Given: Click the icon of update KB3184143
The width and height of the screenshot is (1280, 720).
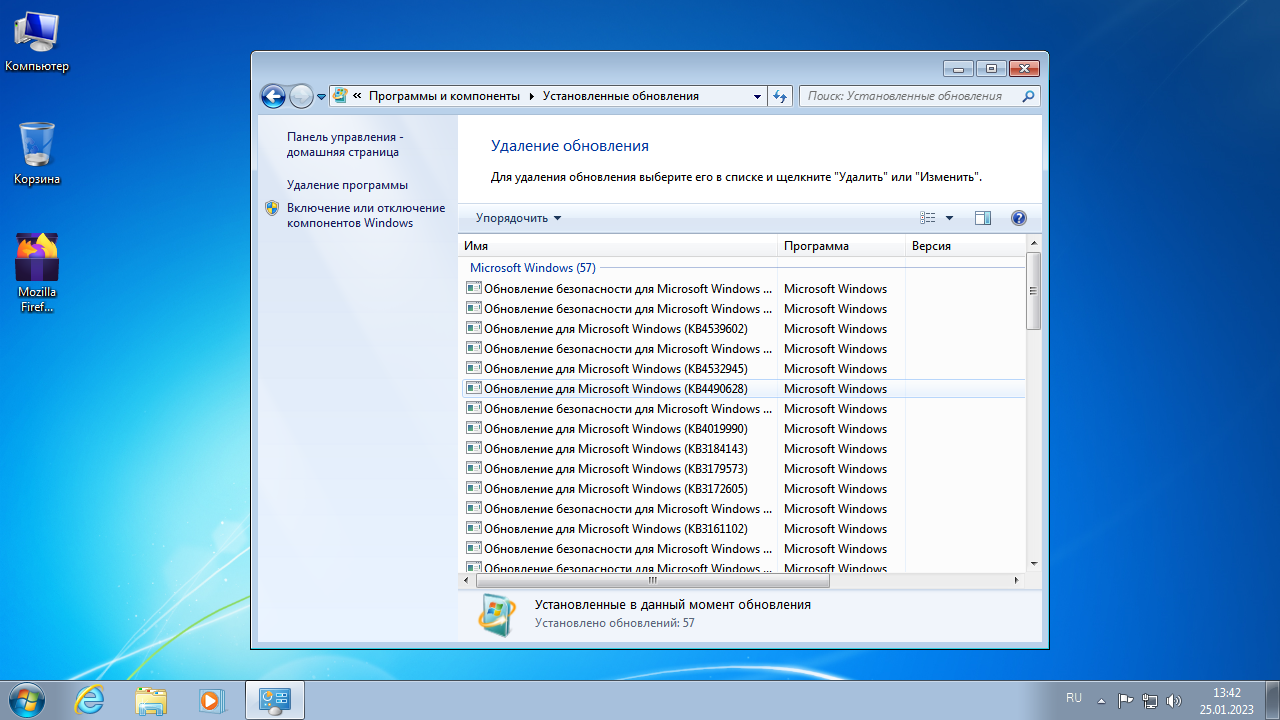Looking at the screenshot, I should click(x=474, y=448).
